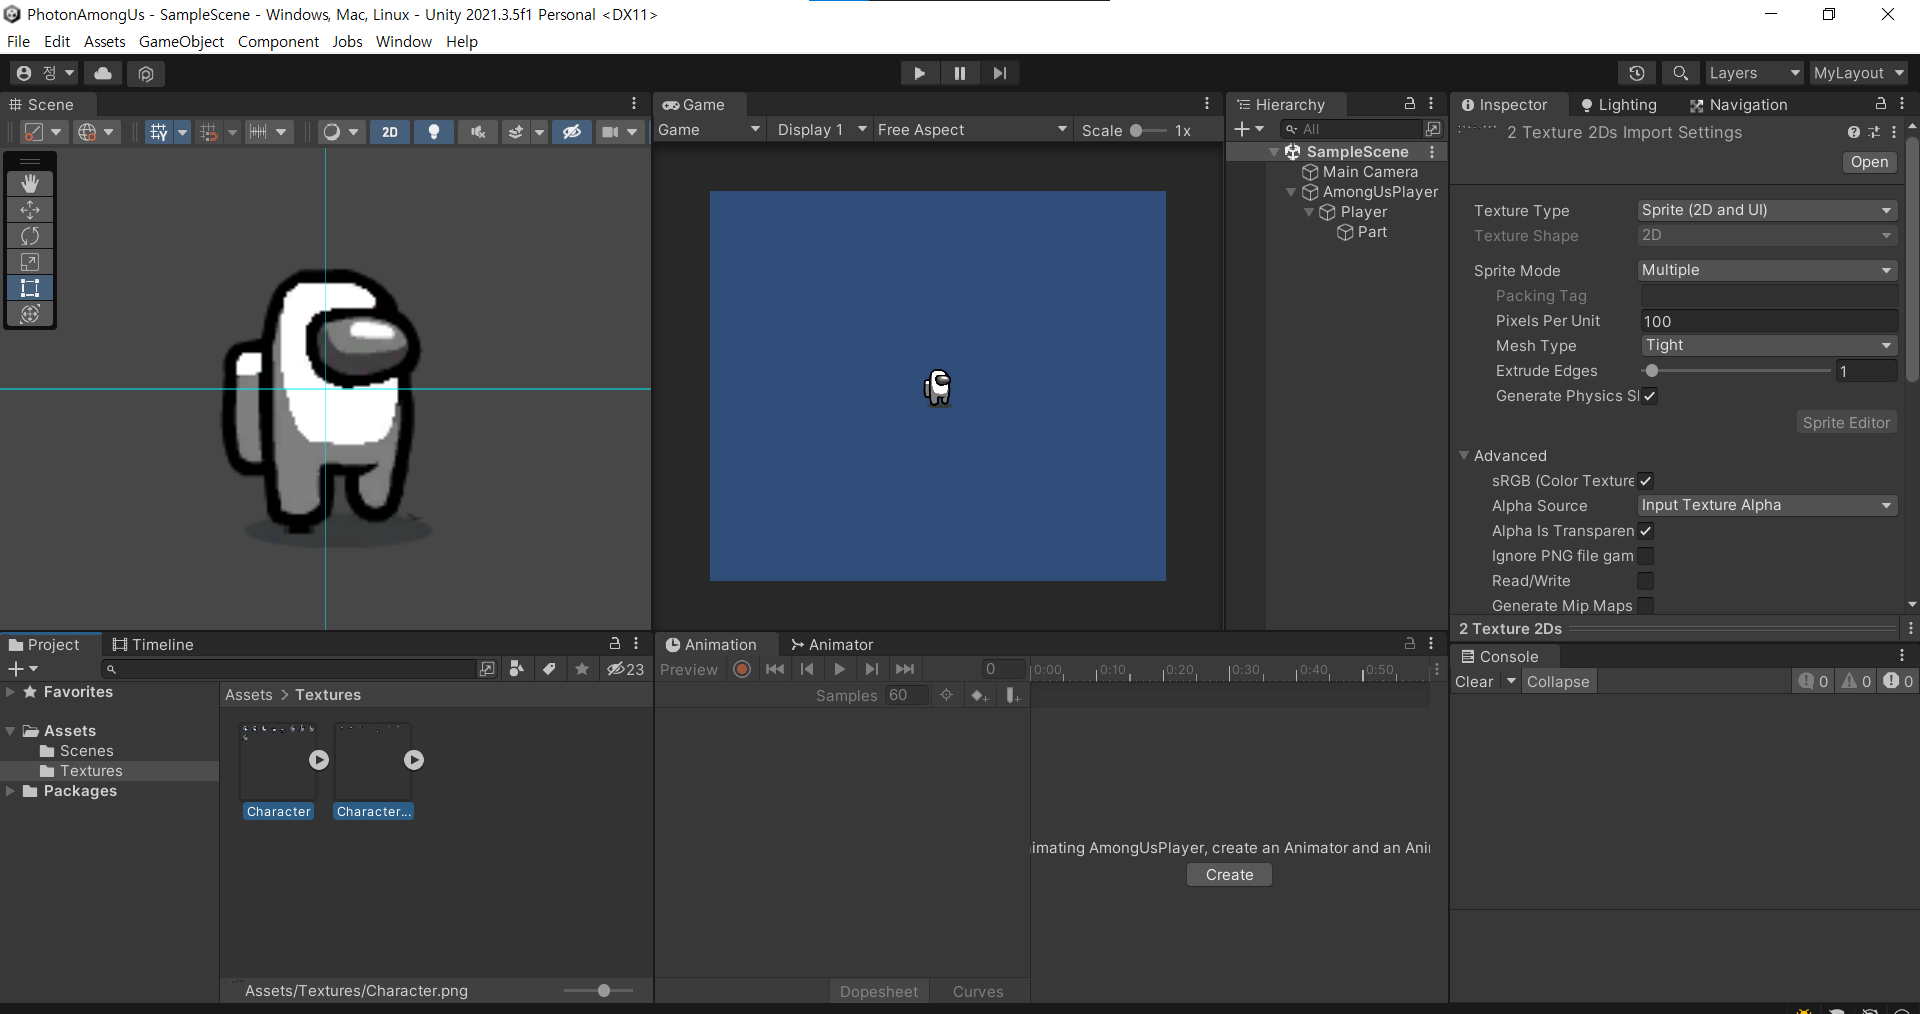Screen dimensions: 1920x1014
Task: Open the Layers dropdown
Action: [x=1754, y=73]
